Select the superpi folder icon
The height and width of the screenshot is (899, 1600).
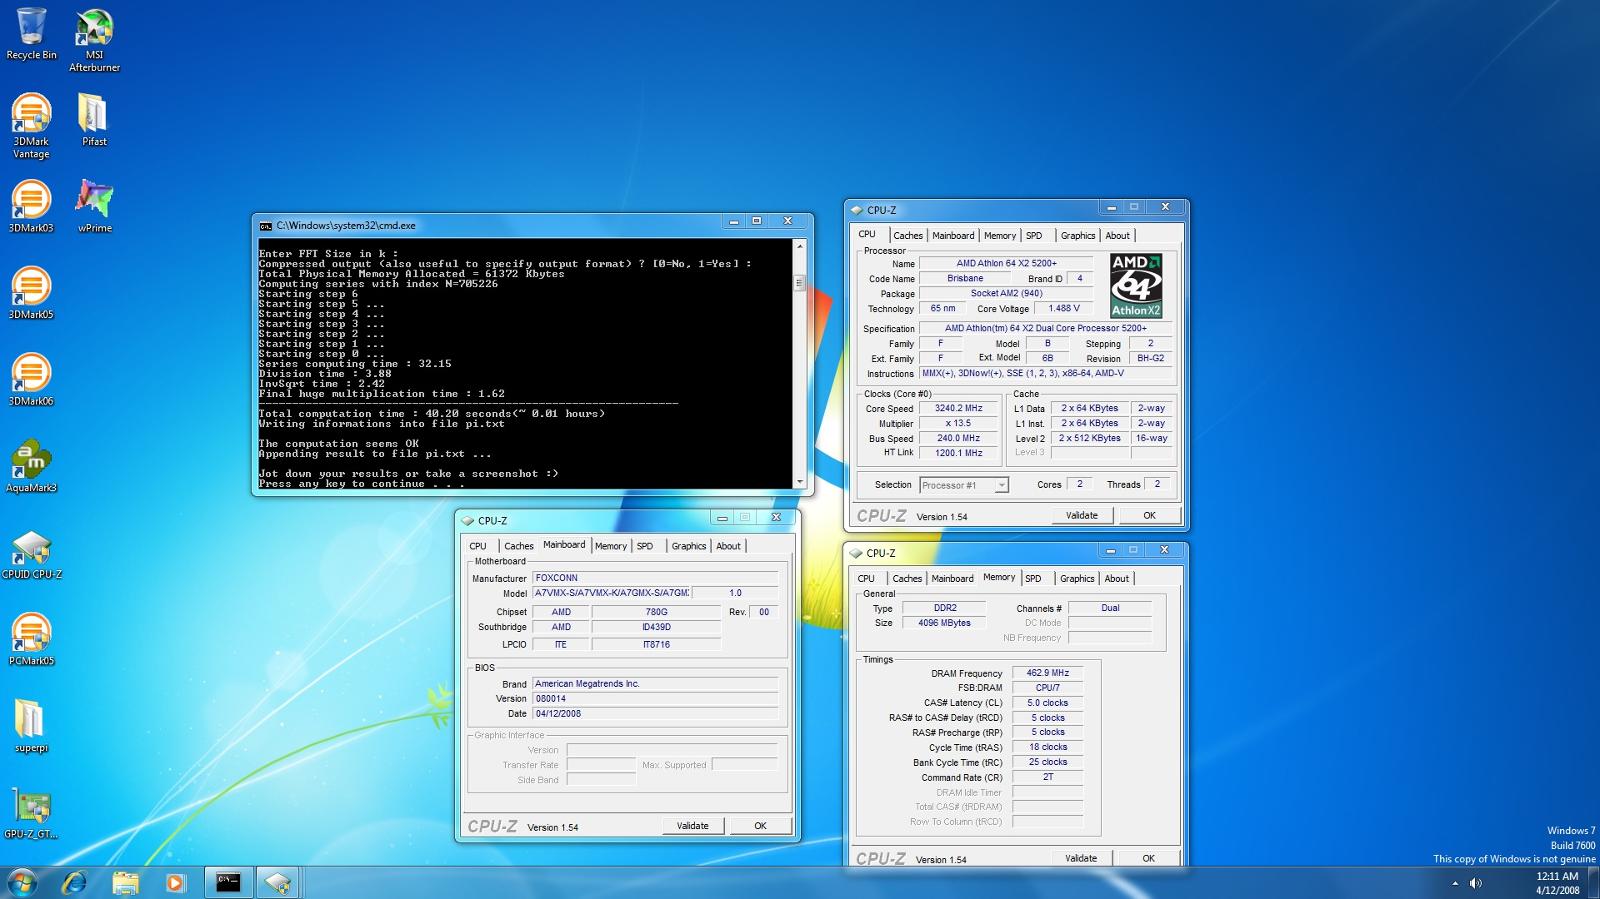point(31,725)
